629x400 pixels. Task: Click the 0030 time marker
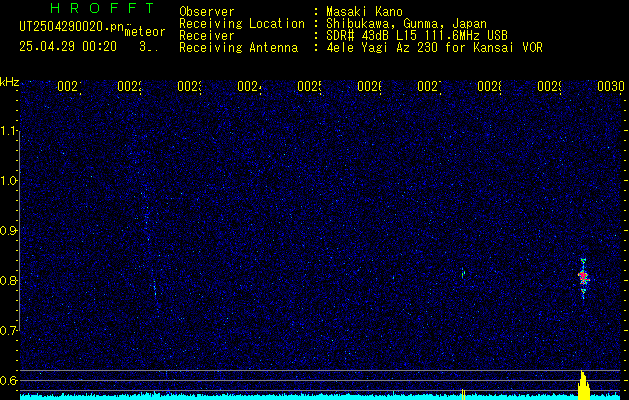coord(611,86)
